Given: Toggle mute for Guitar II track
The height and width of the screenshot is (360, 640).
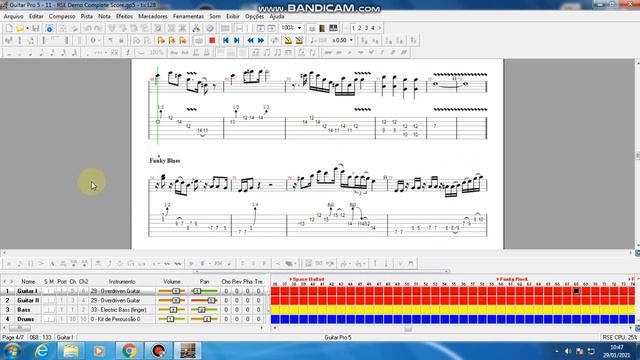Looking at the screenshot, I should pyautogui.click(x=52, y=300).
